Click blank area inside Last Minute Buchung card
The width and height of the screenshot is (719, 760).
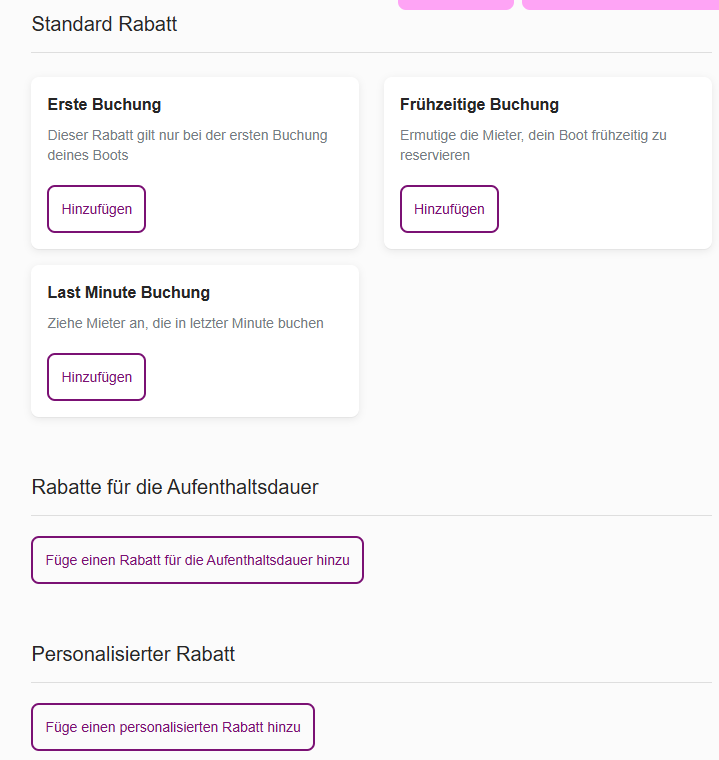252,378
